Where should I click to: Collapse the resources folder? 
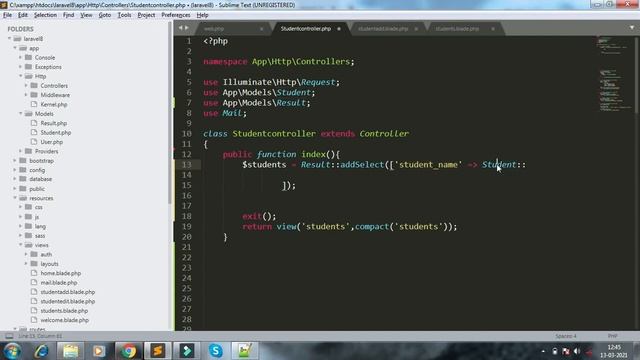click(x=15, y=198)
